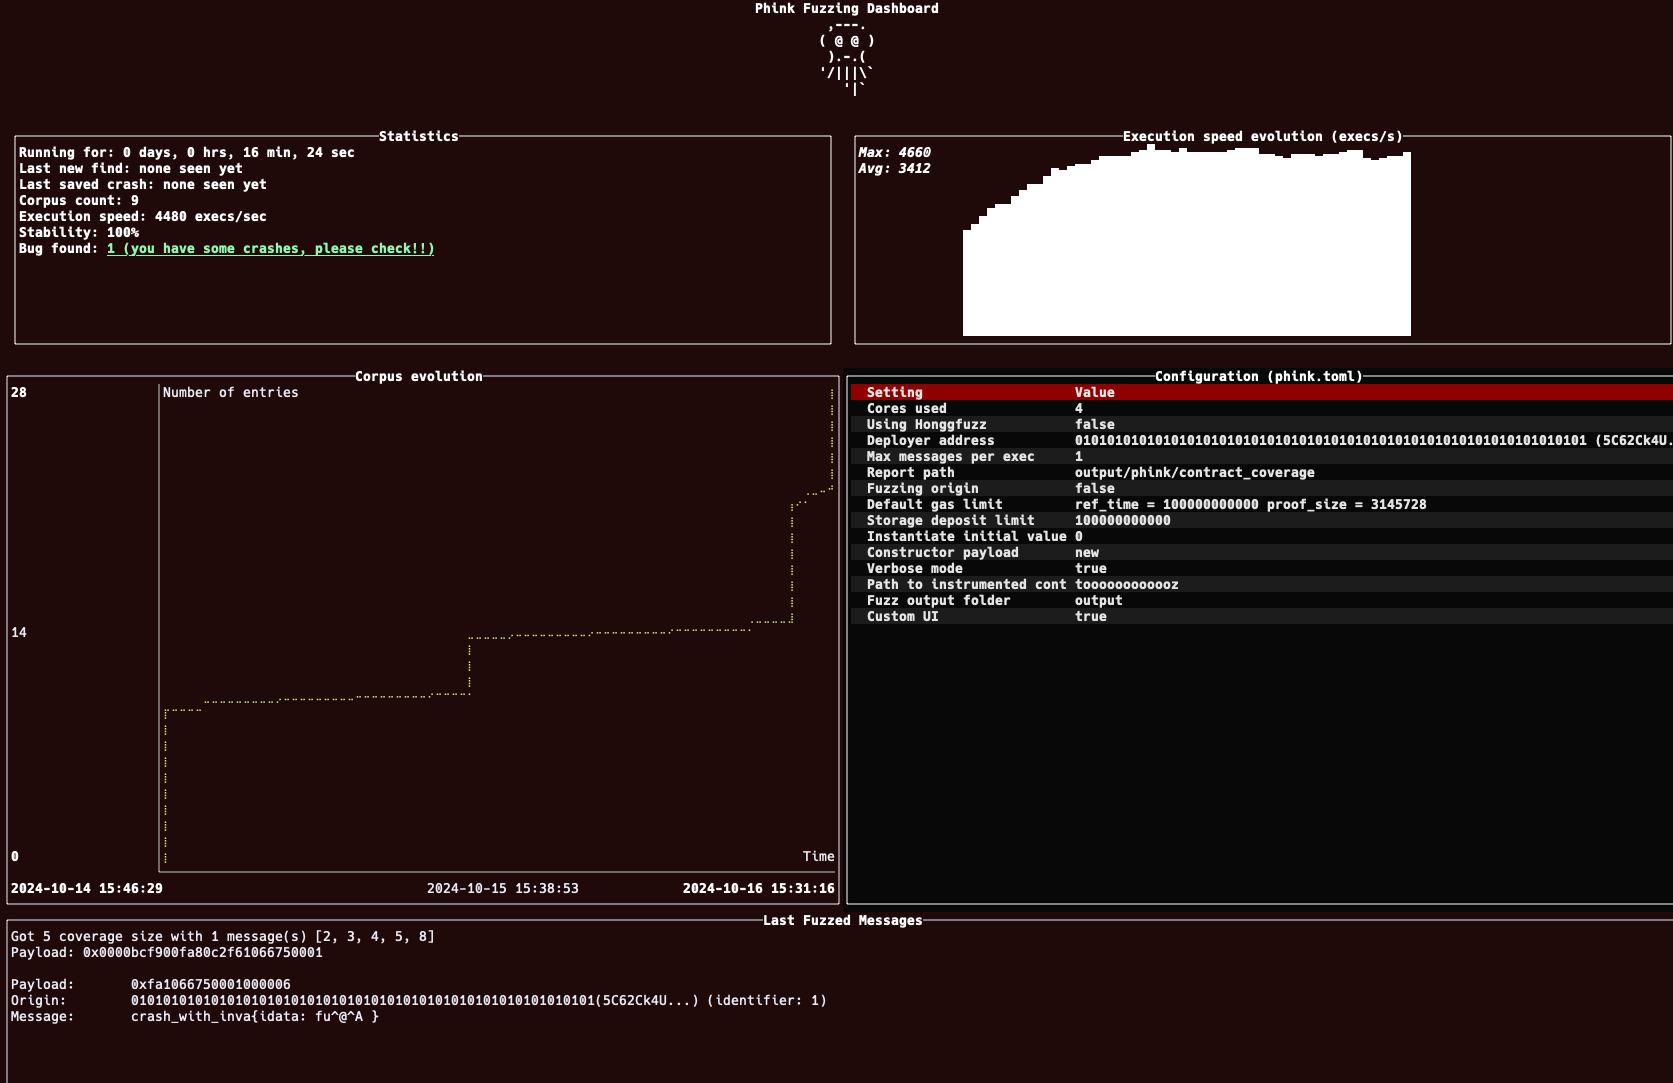Click the crash_with_inva message text

click(254, 1016)
